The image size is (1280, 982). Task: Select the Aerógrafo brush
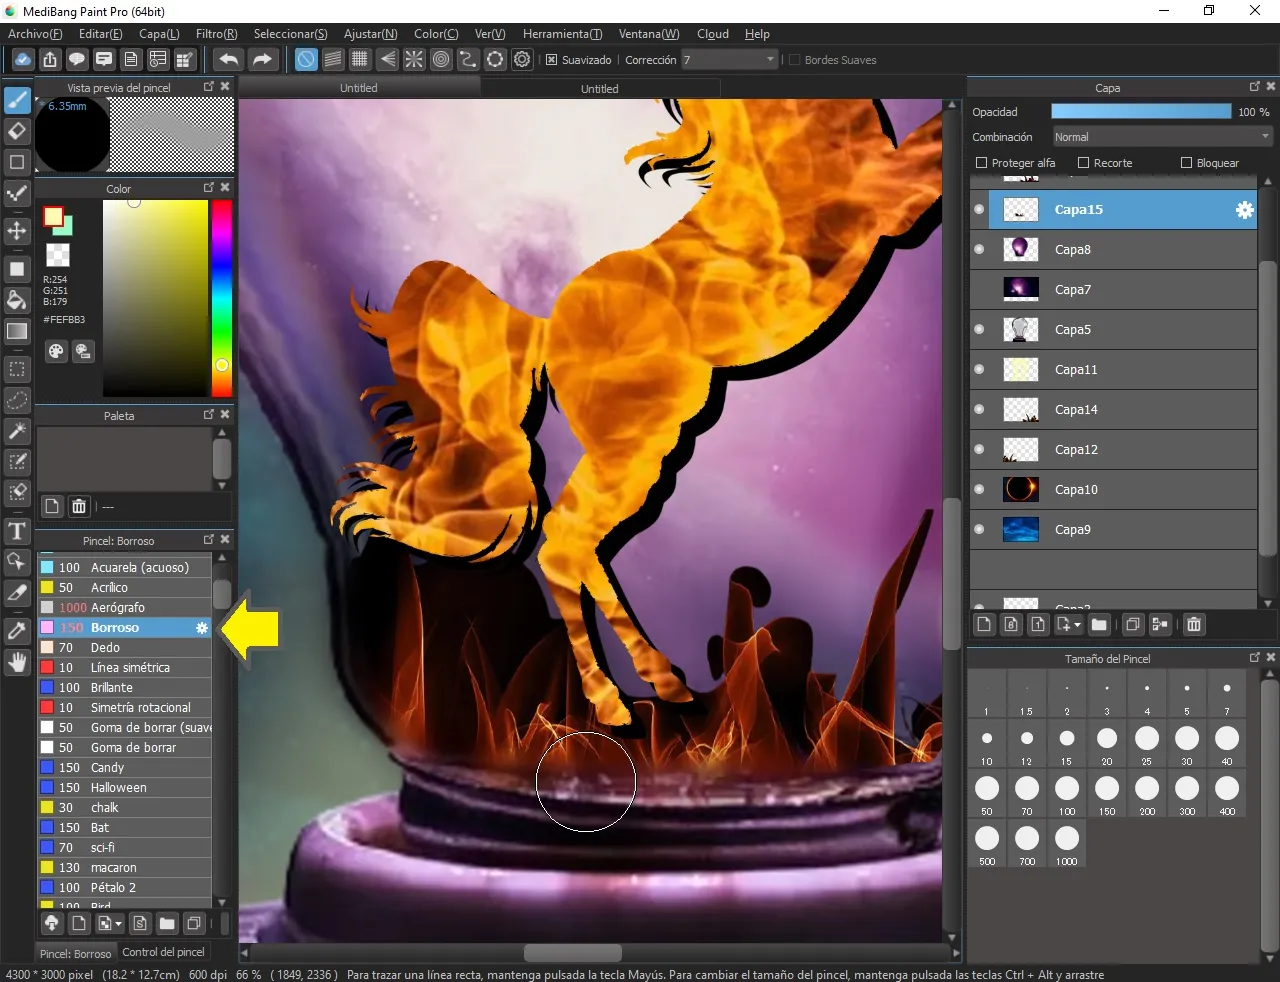tap(125, 608)
